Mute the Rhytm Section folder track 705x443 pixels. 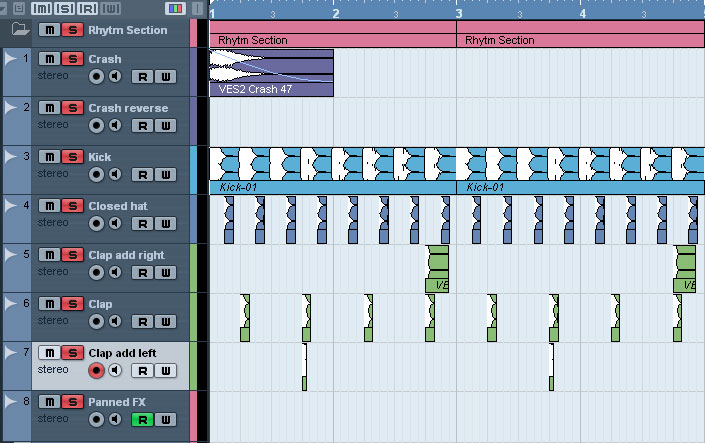[x=50, y=31]
